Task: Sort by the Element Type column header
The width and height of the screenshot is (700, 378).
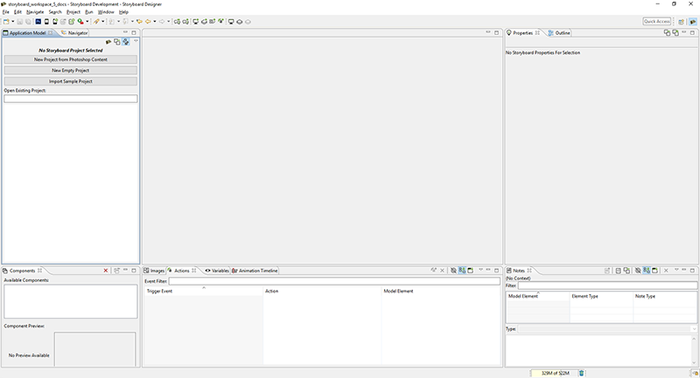Action: [601, 296]
